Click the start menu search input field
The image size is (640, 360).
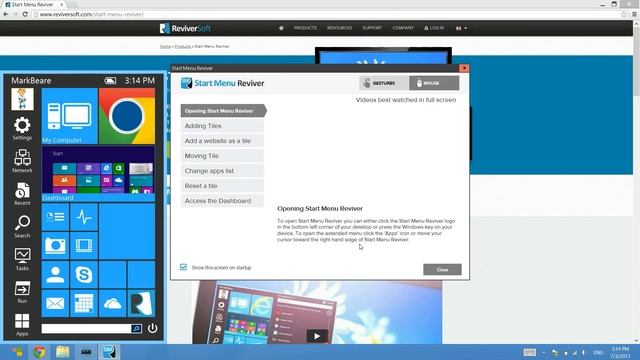click(86, 328)
